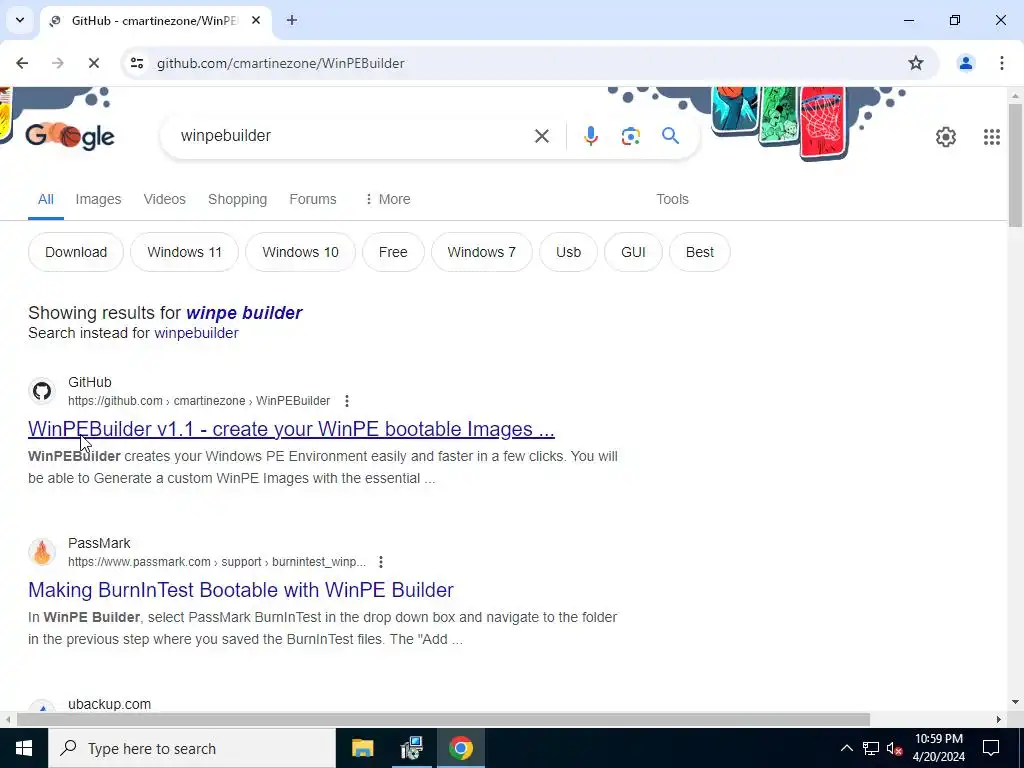Open PassMark result's three-dot options
Viewport: 1024px width, 768px height.
[x=381, y=562]
